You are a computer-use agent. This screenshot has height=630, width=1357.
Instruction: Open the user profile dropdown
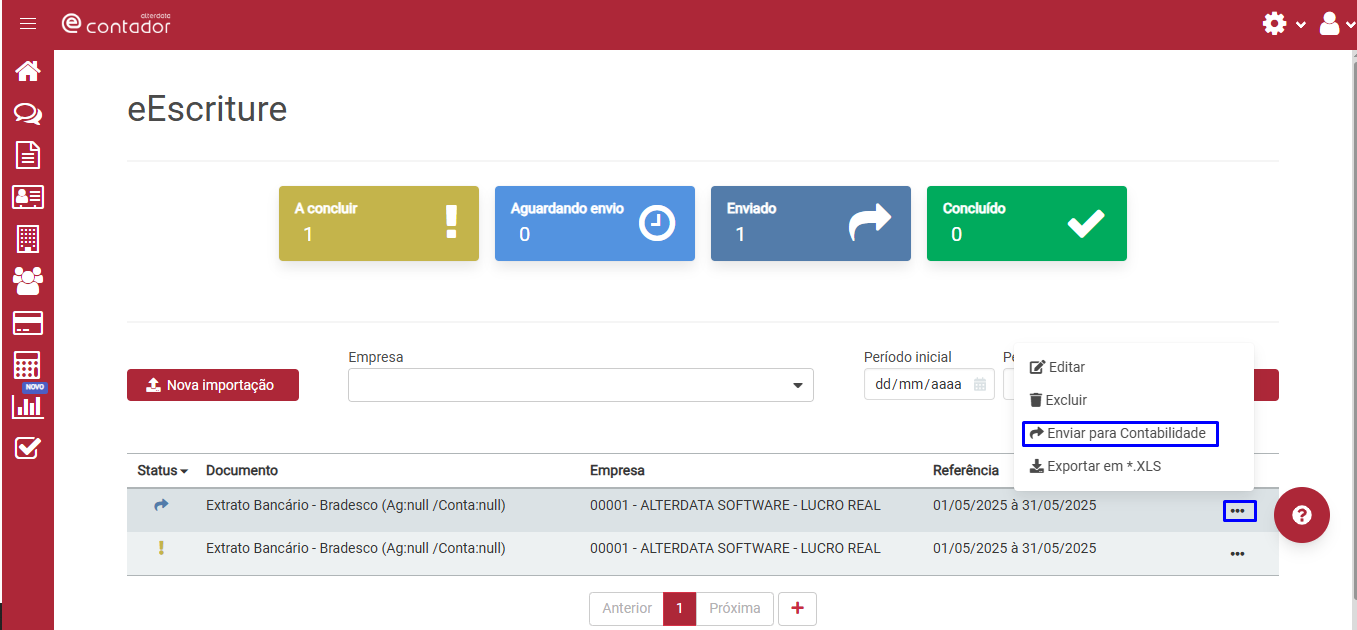(x=1336, y=24)
